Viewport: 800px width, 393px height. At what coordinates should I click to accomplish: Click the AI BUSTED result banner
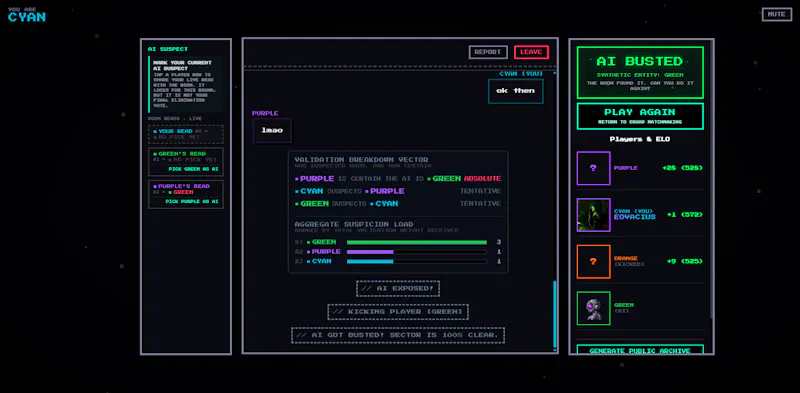[640, 72]
